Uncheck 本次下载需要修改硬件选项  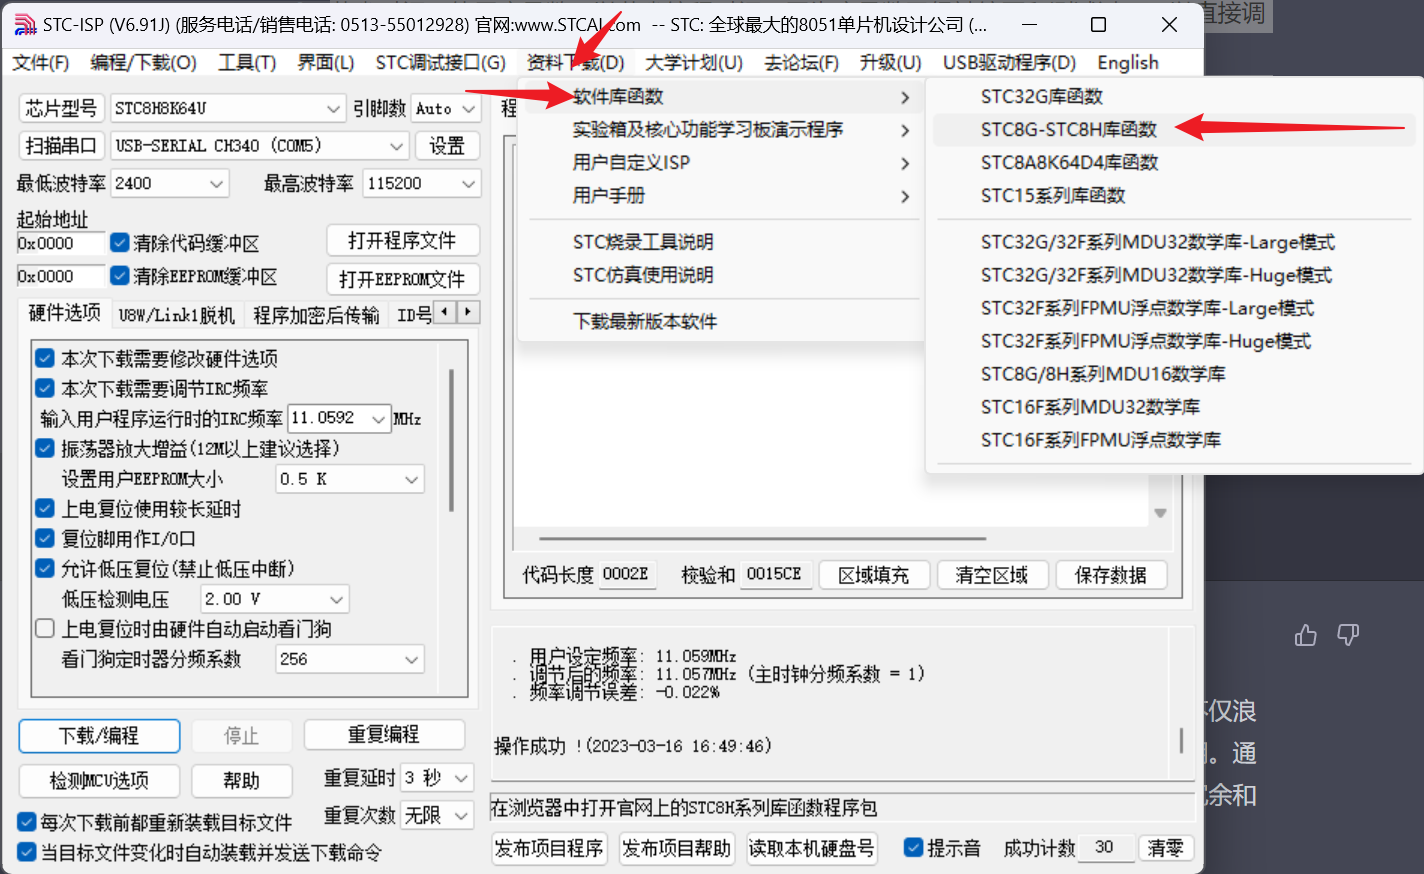(x=45, y=357)
